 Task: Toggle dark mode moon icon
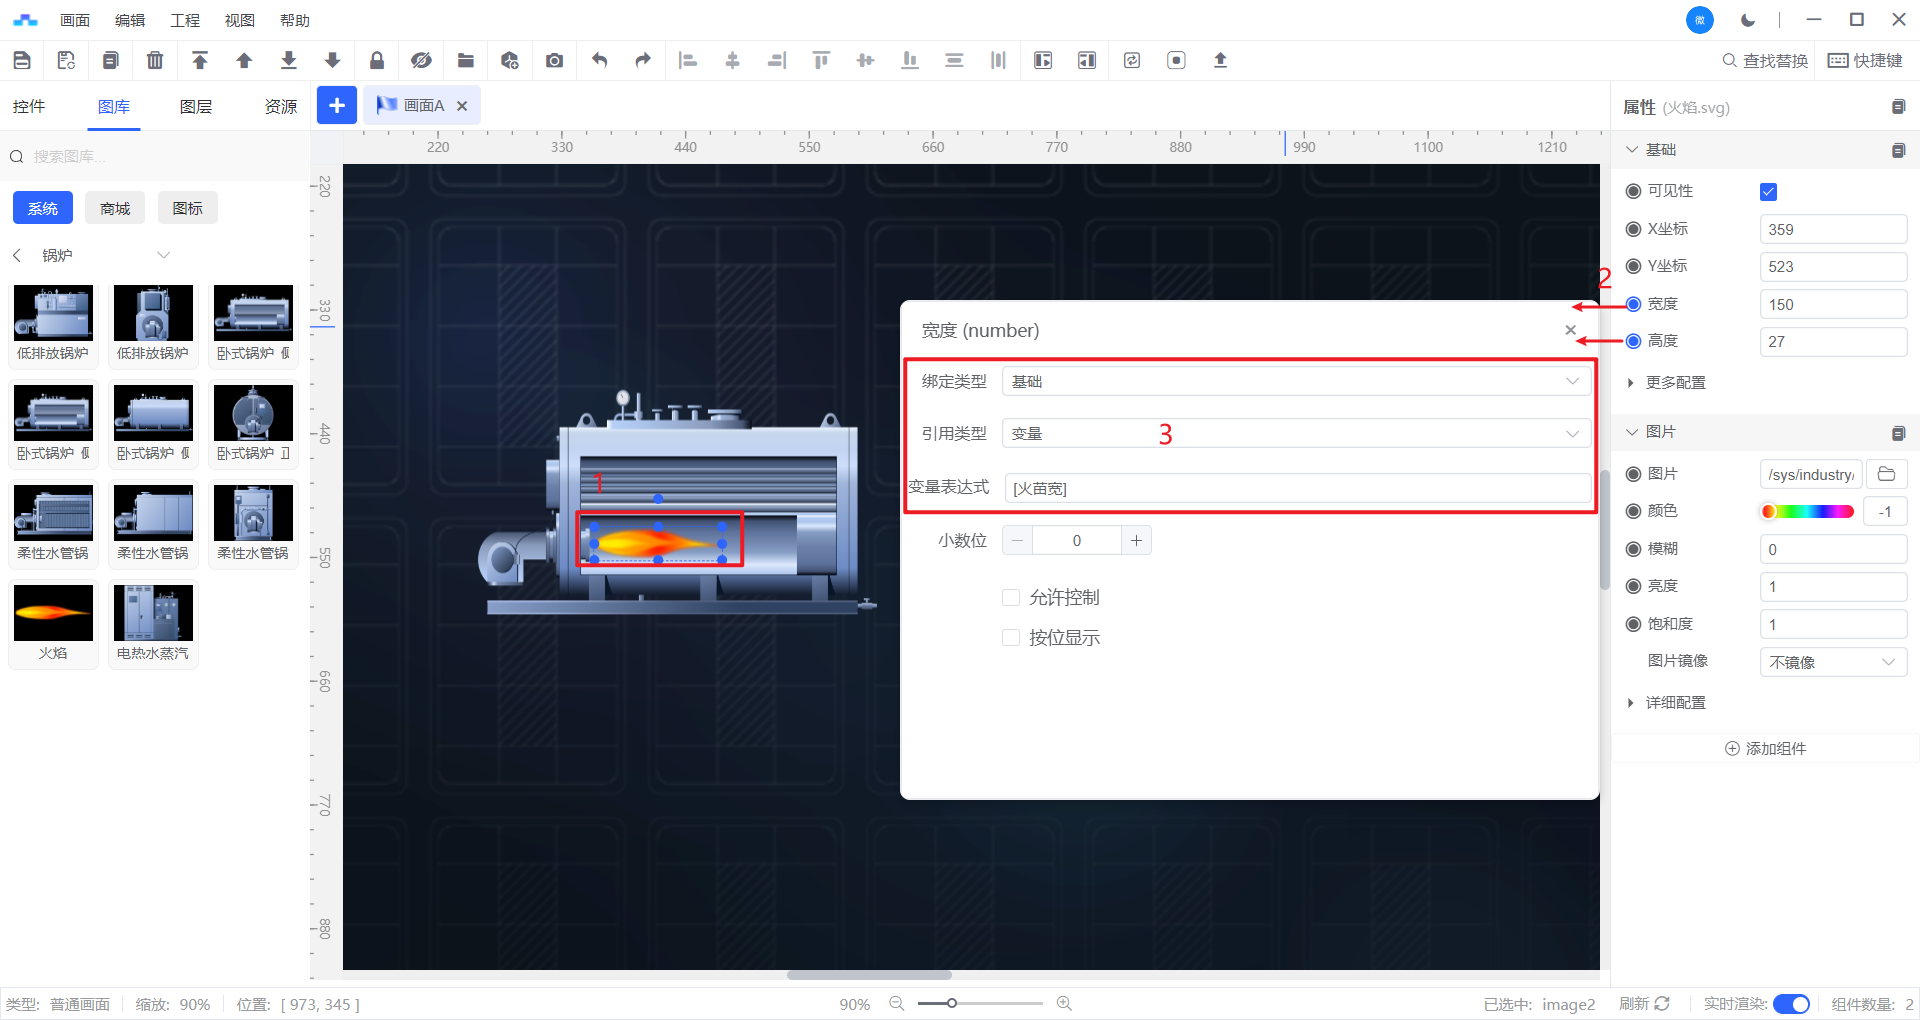click(1748, 20)
